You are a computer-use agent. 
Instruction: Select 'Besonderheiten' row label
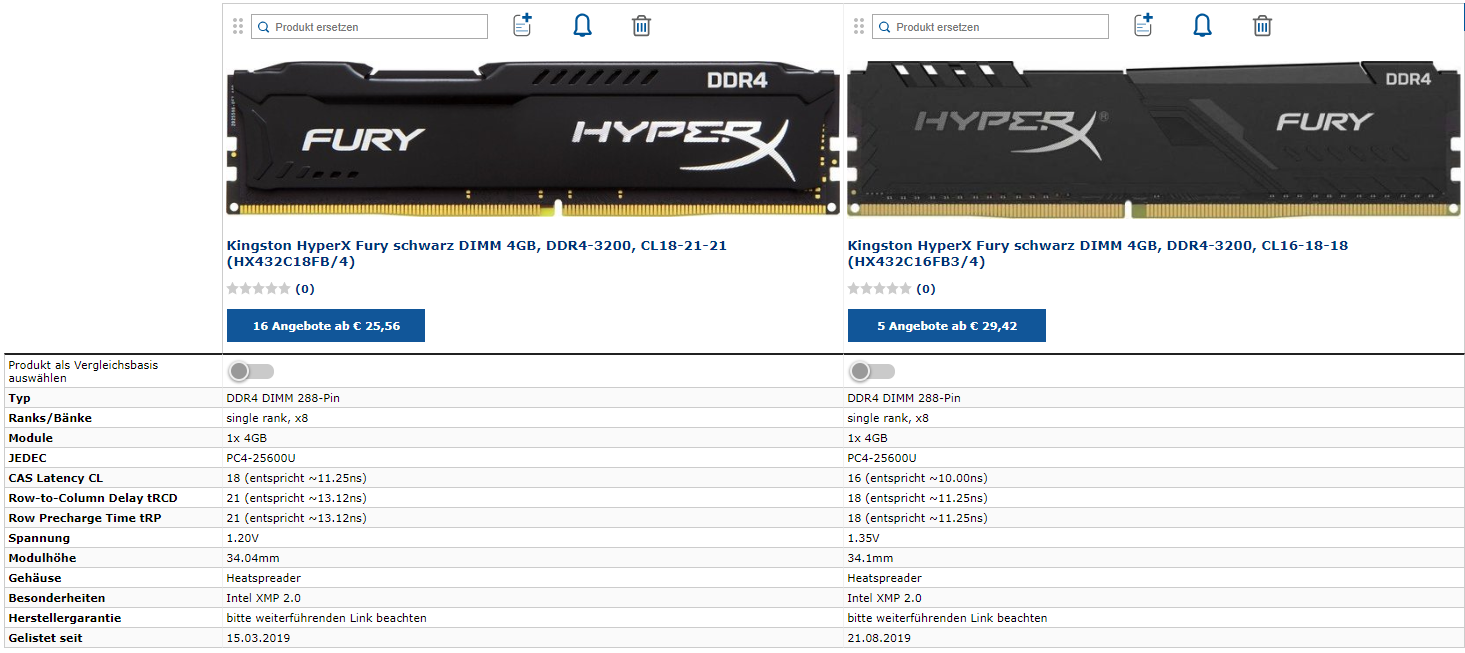56,598
